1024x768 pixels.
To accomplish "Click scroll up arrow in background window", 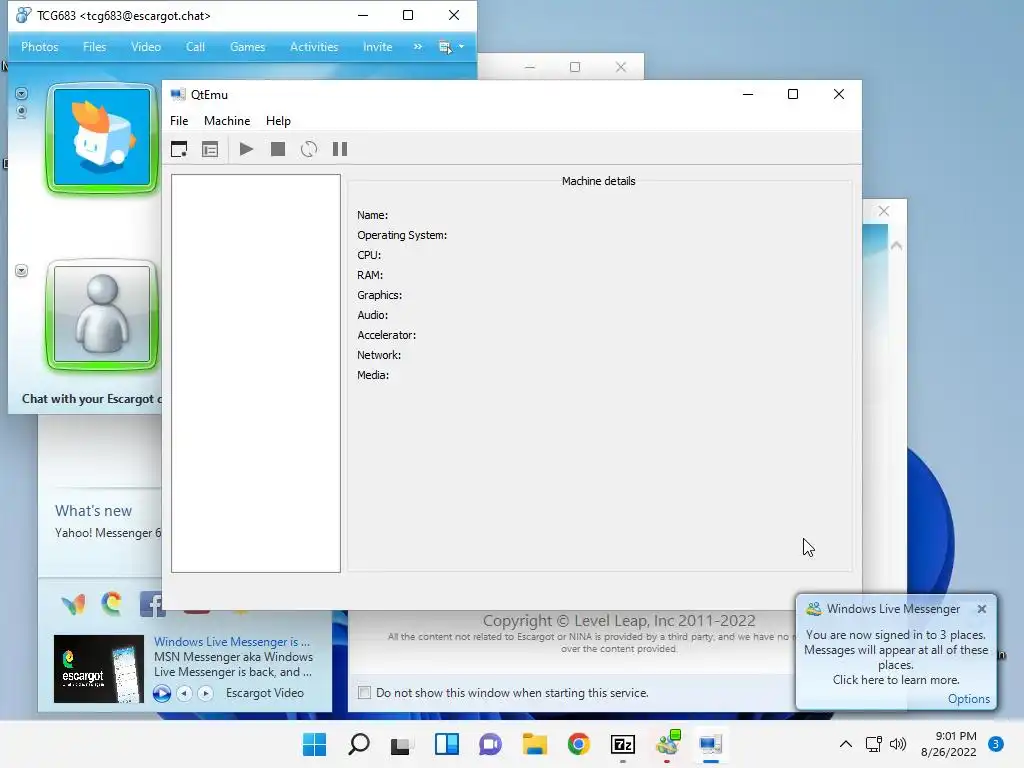I will pos(897,246).
